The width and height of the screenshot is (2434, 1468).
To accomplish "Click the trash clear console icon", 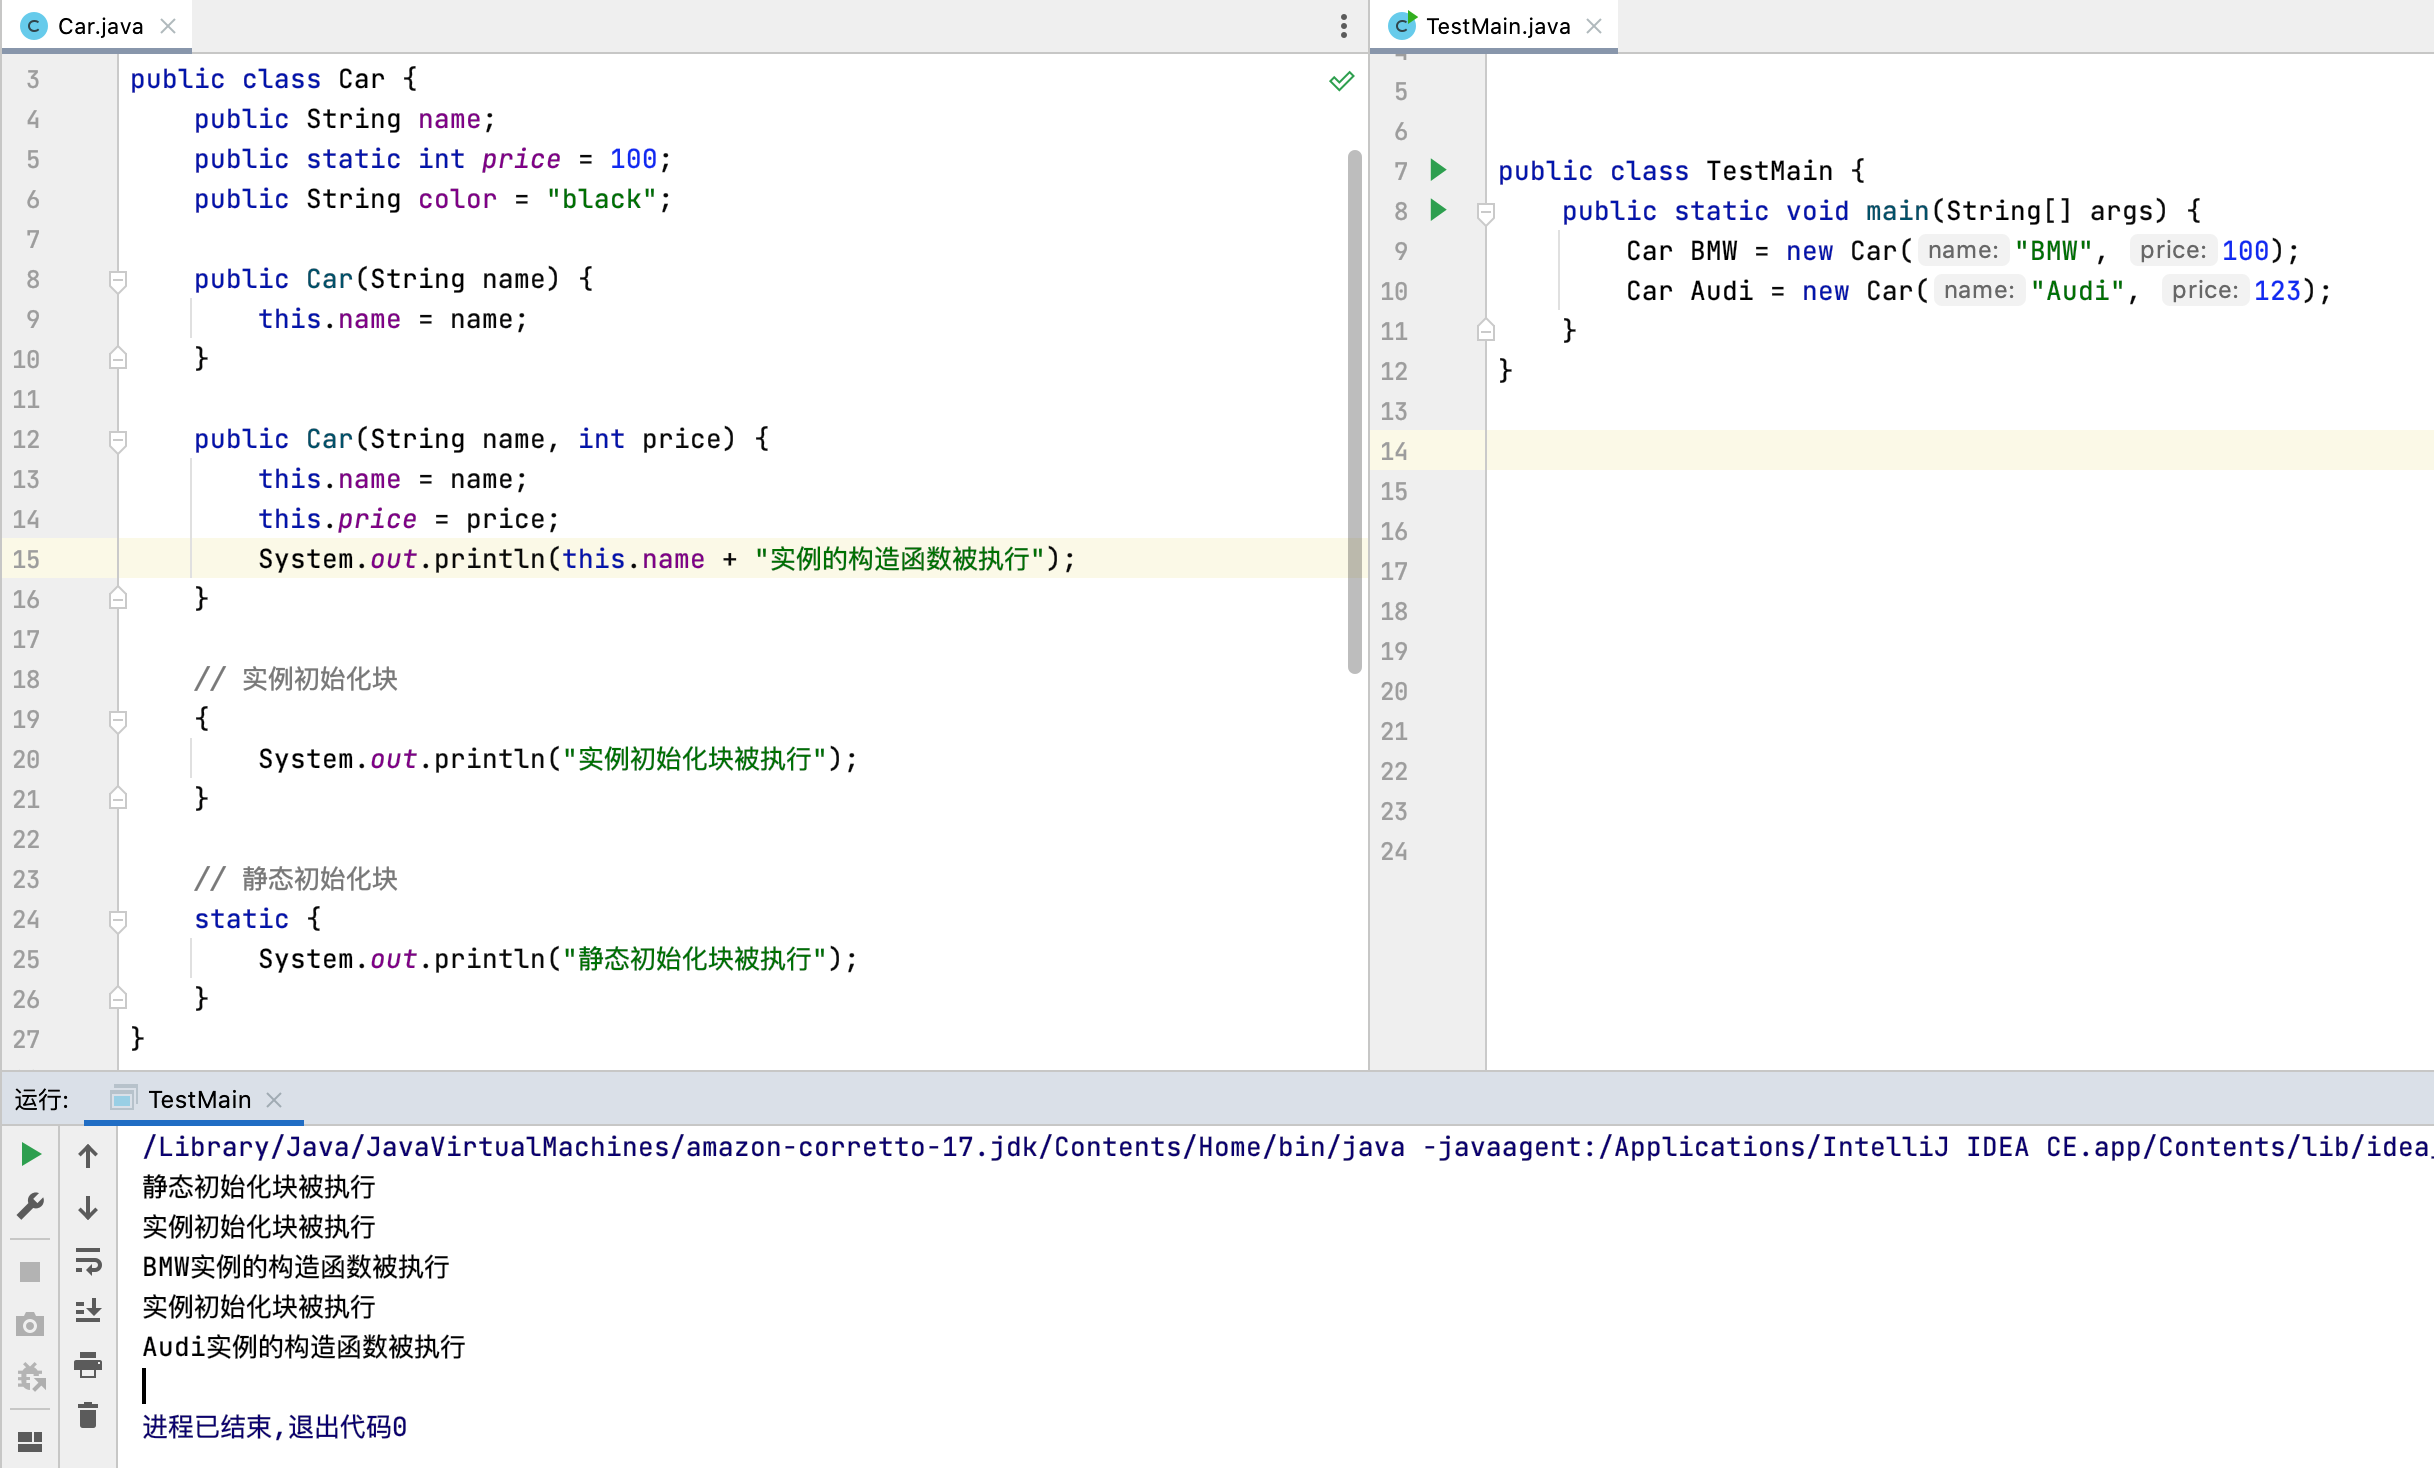I will point(88,1415).
